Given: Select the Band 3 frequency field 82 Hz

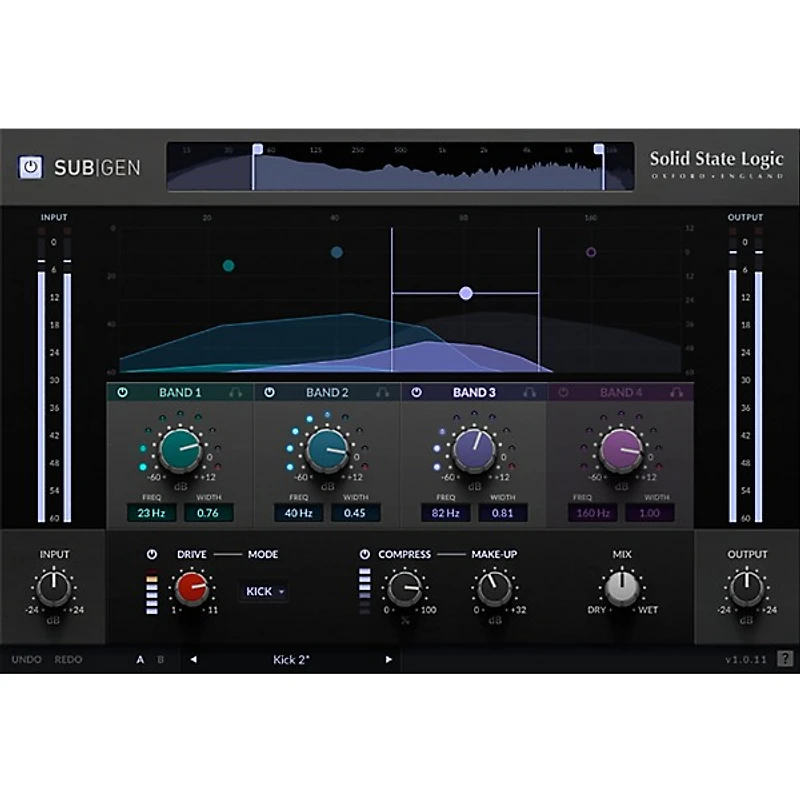Looking at the screenshot, I should point(445,513).
